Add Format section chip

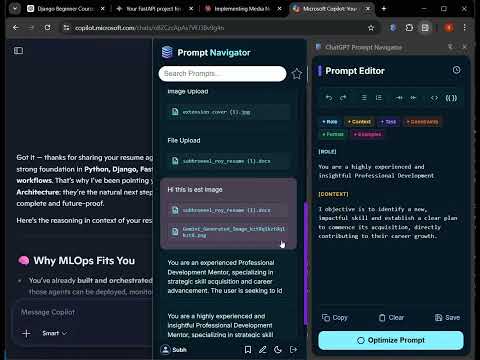333,134
